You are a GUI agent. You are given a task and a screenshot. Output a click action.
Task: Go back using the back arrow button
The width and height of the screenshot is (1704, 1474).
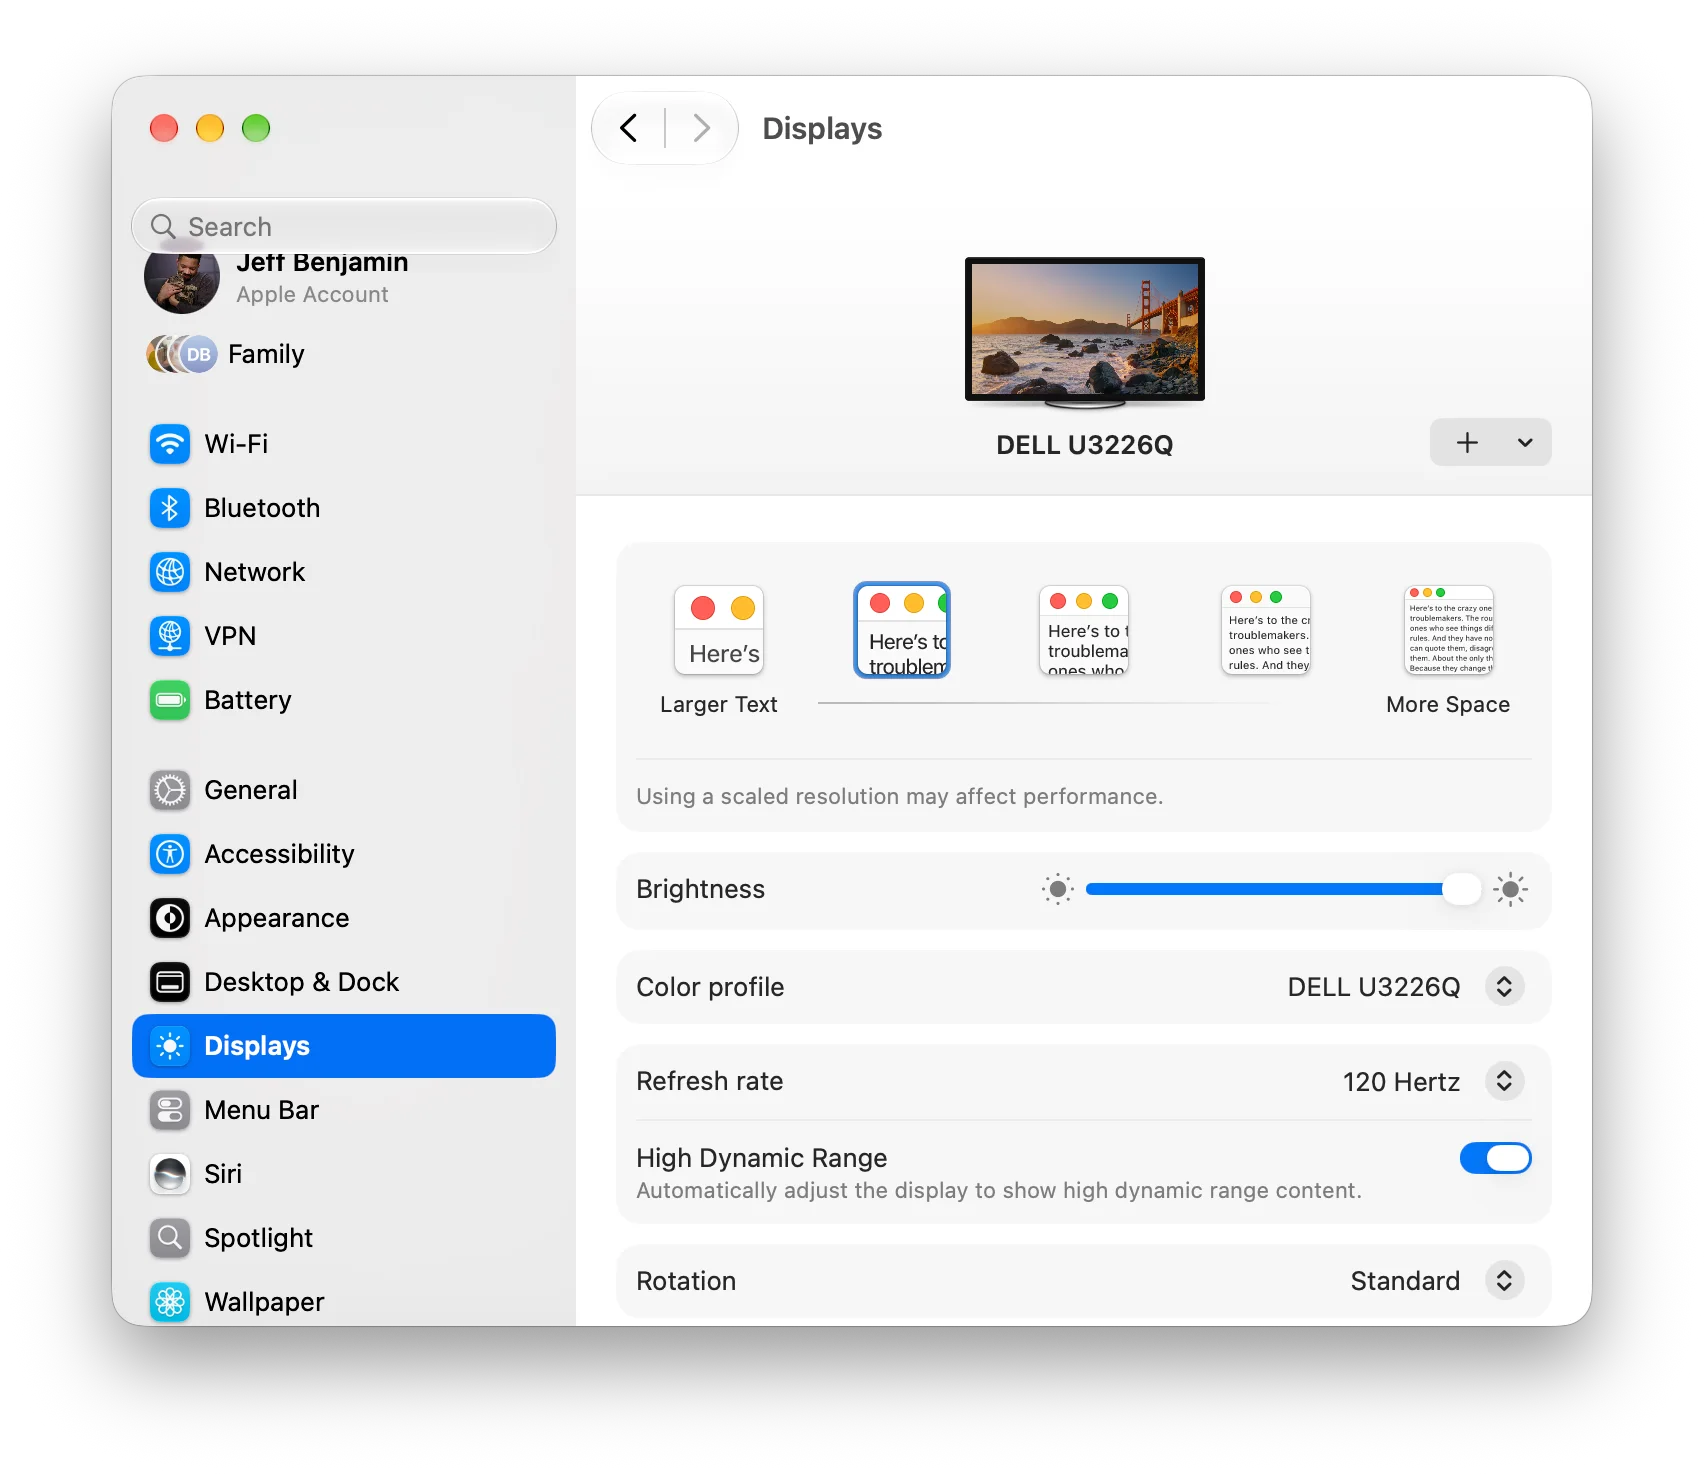(629, 128)
